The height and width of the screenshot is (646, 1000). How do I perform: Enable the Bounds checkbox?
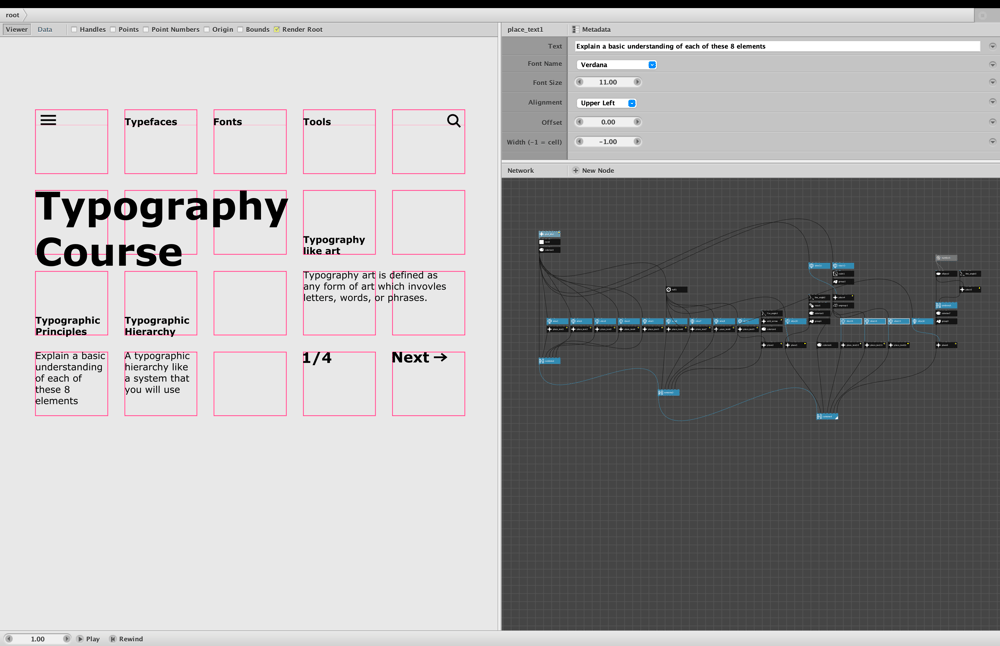click(x=240, y=29)
